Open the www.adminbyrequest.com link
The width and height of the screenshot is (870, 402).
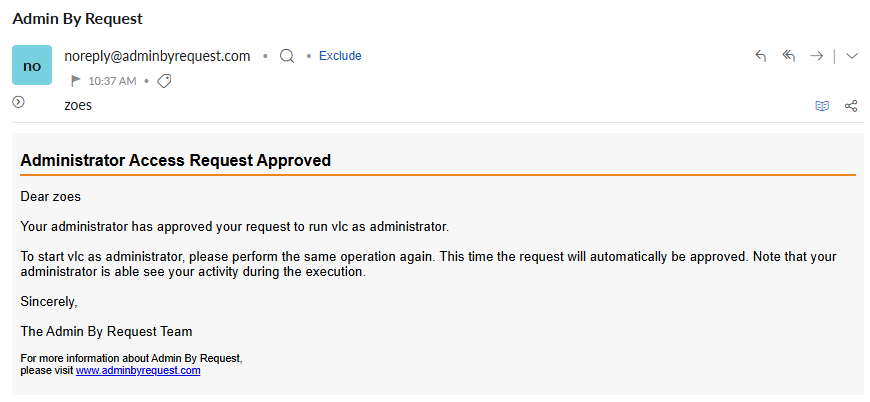138,370
